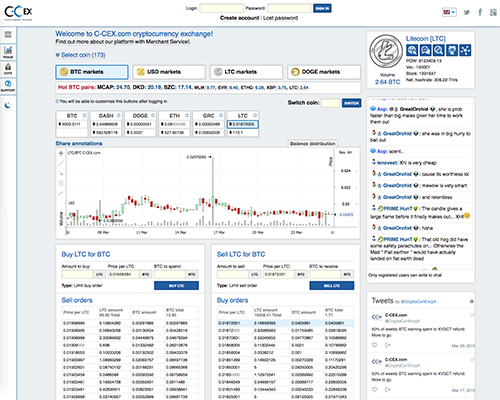
Task: Click the round icon on DASH box
Action: 119,115
